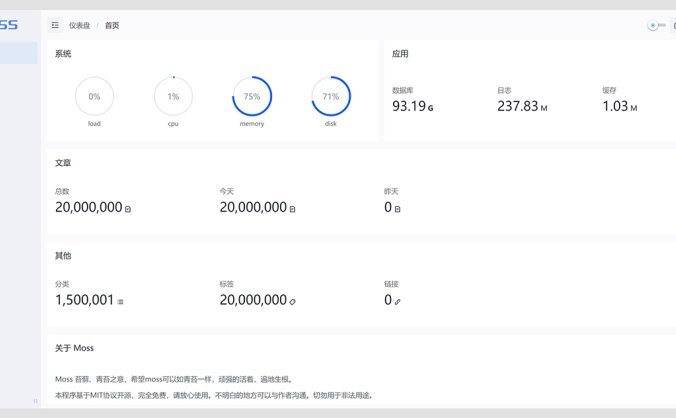Screen dimensions: 676x418
Task: Click the 关于 Moss heading
Action: pos(74,348)
